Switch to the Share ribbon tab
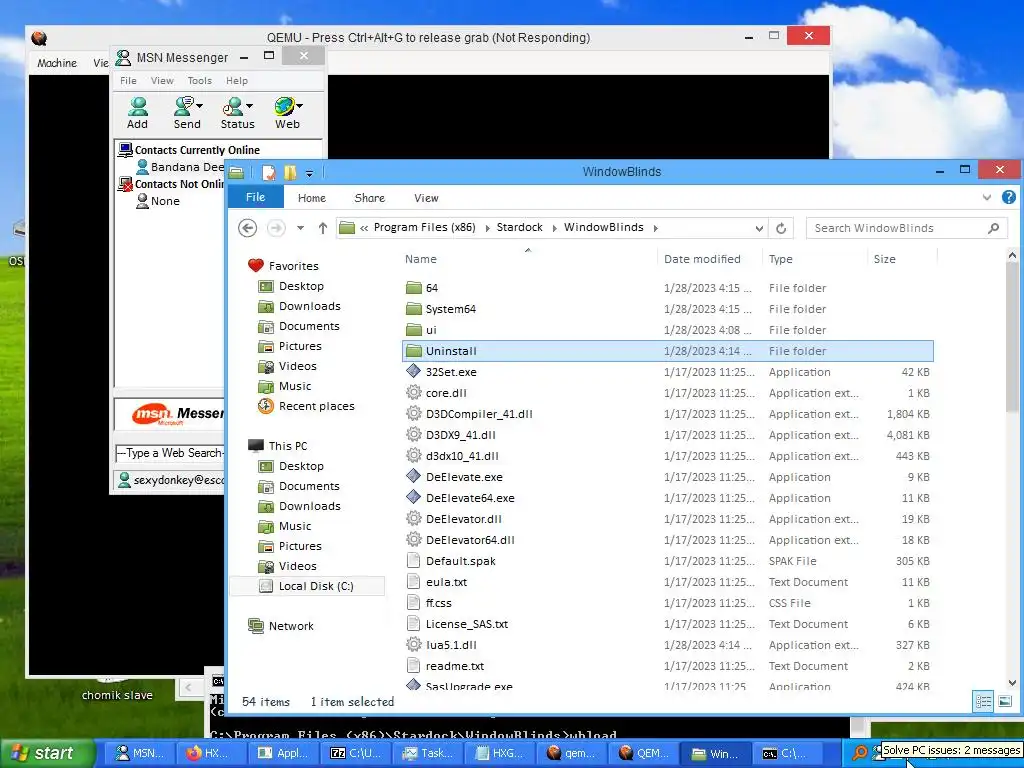The height and width of the screenshot is (768, 1024). pos(369,198)
